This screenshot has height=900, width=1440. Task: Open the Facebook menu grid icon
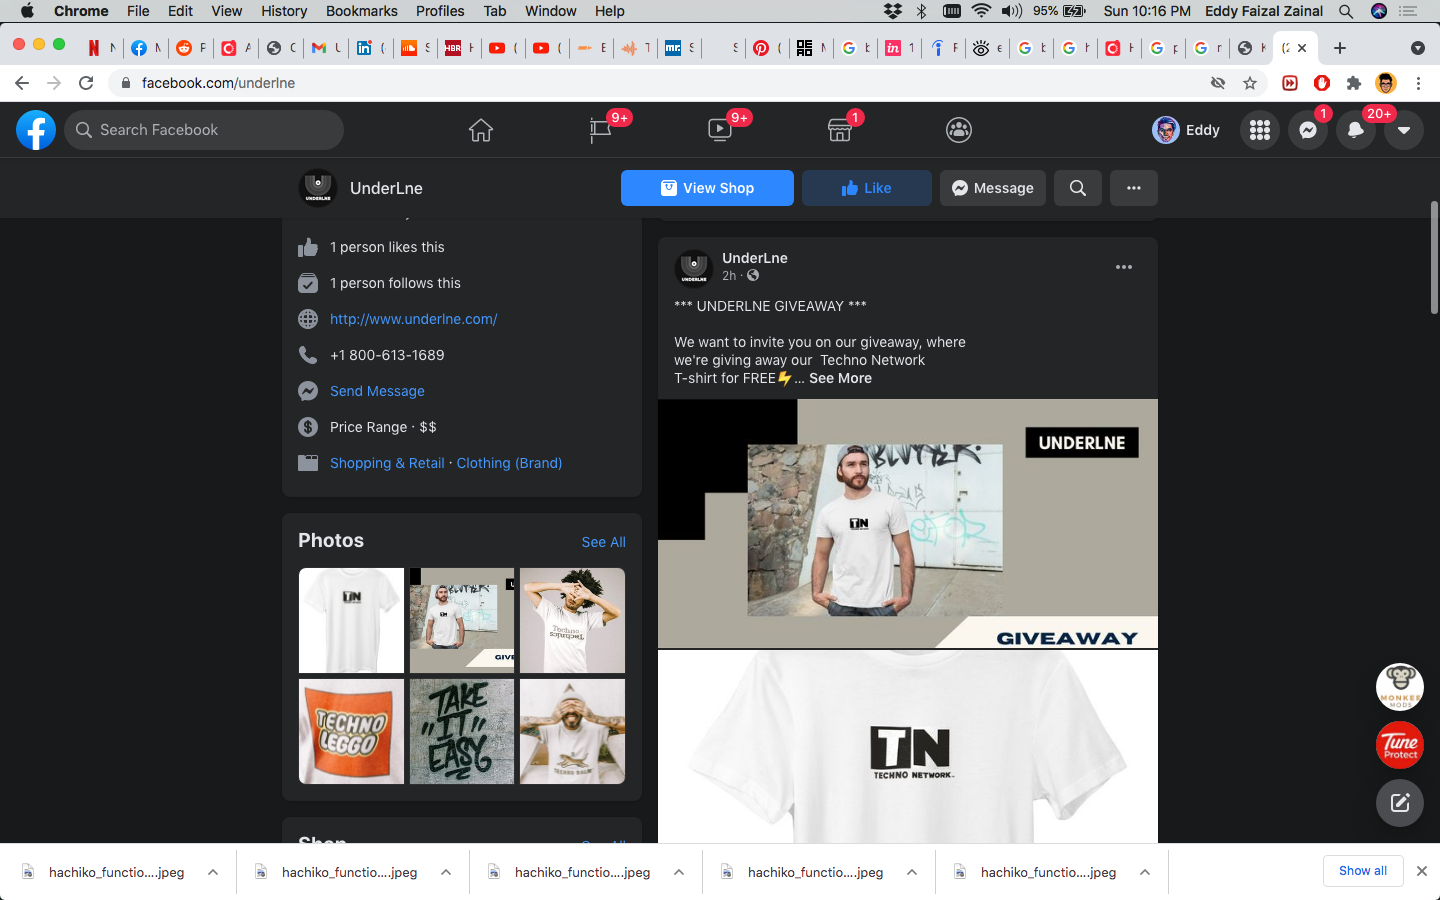[1260, 130]
